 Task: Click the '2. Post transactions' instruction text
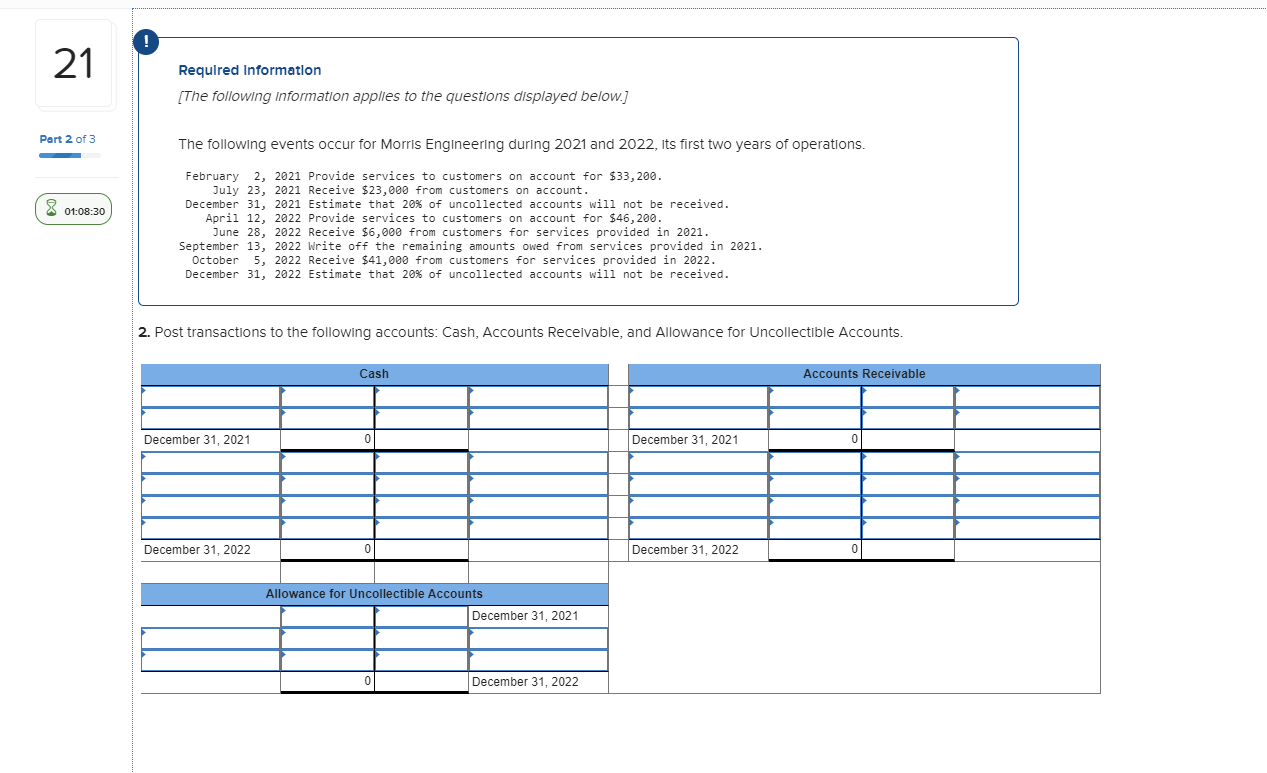click(521, 332)
